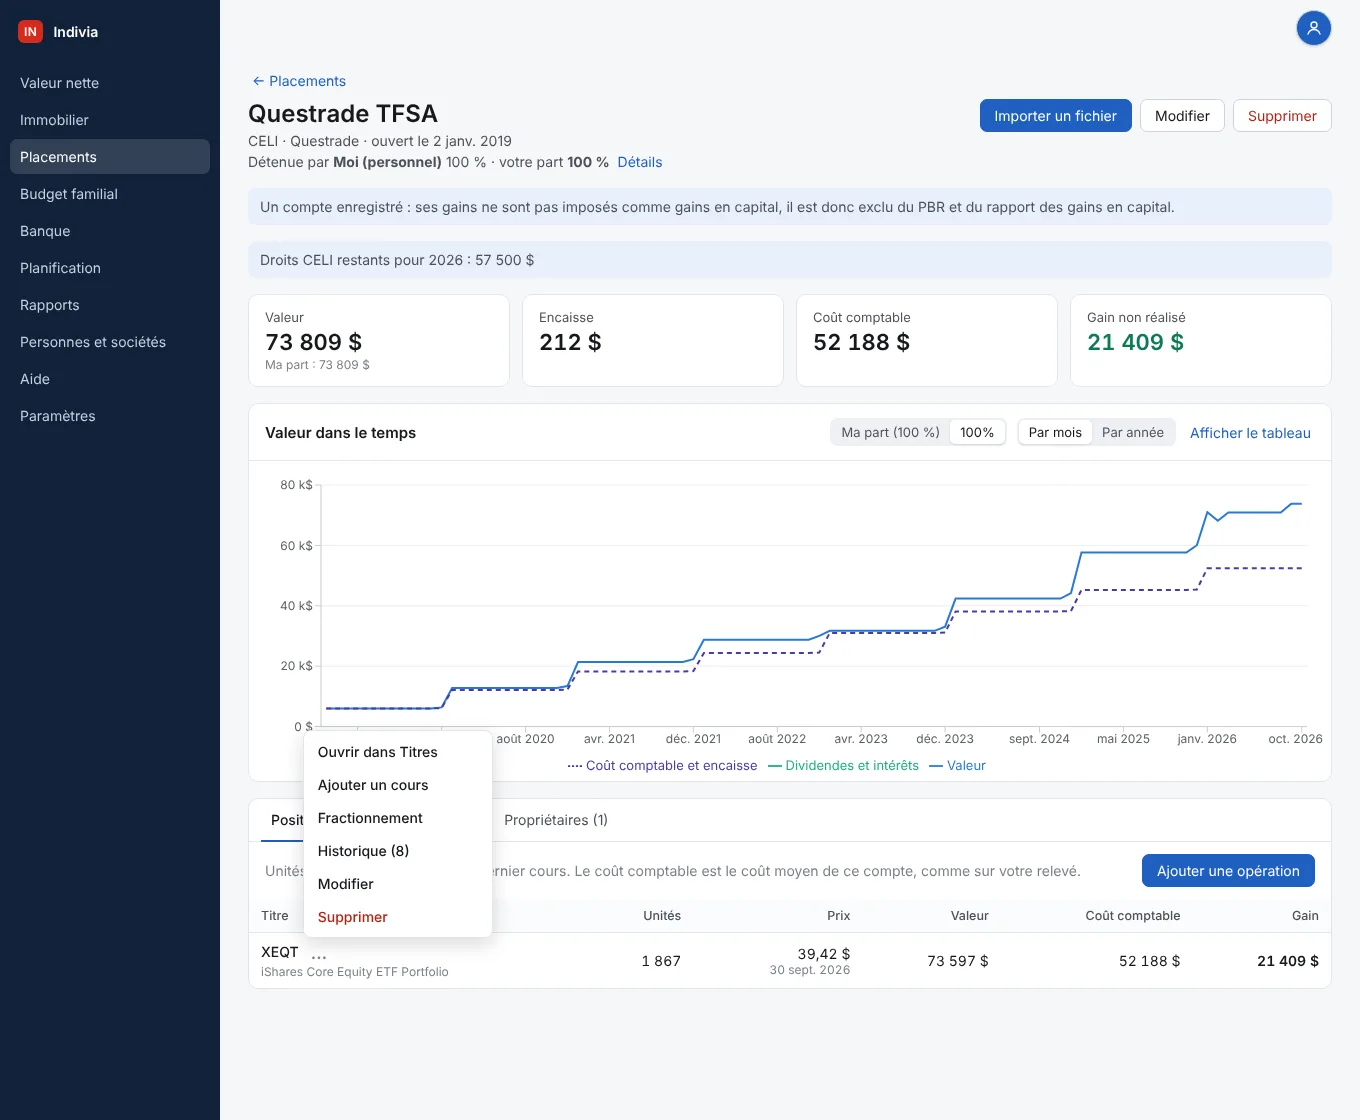Click Afficher le tableau link
Screen dimensions: 1360x1120
[1250, 433]
